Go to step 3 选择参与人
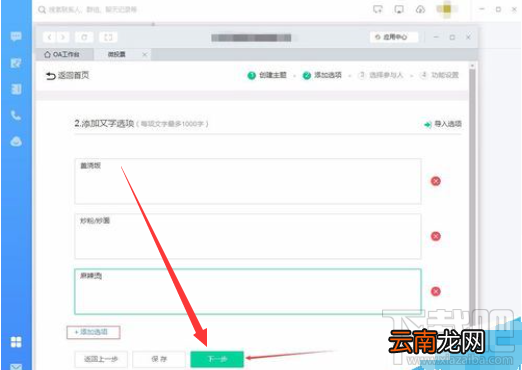522x370 pixels. pos(380,75)
